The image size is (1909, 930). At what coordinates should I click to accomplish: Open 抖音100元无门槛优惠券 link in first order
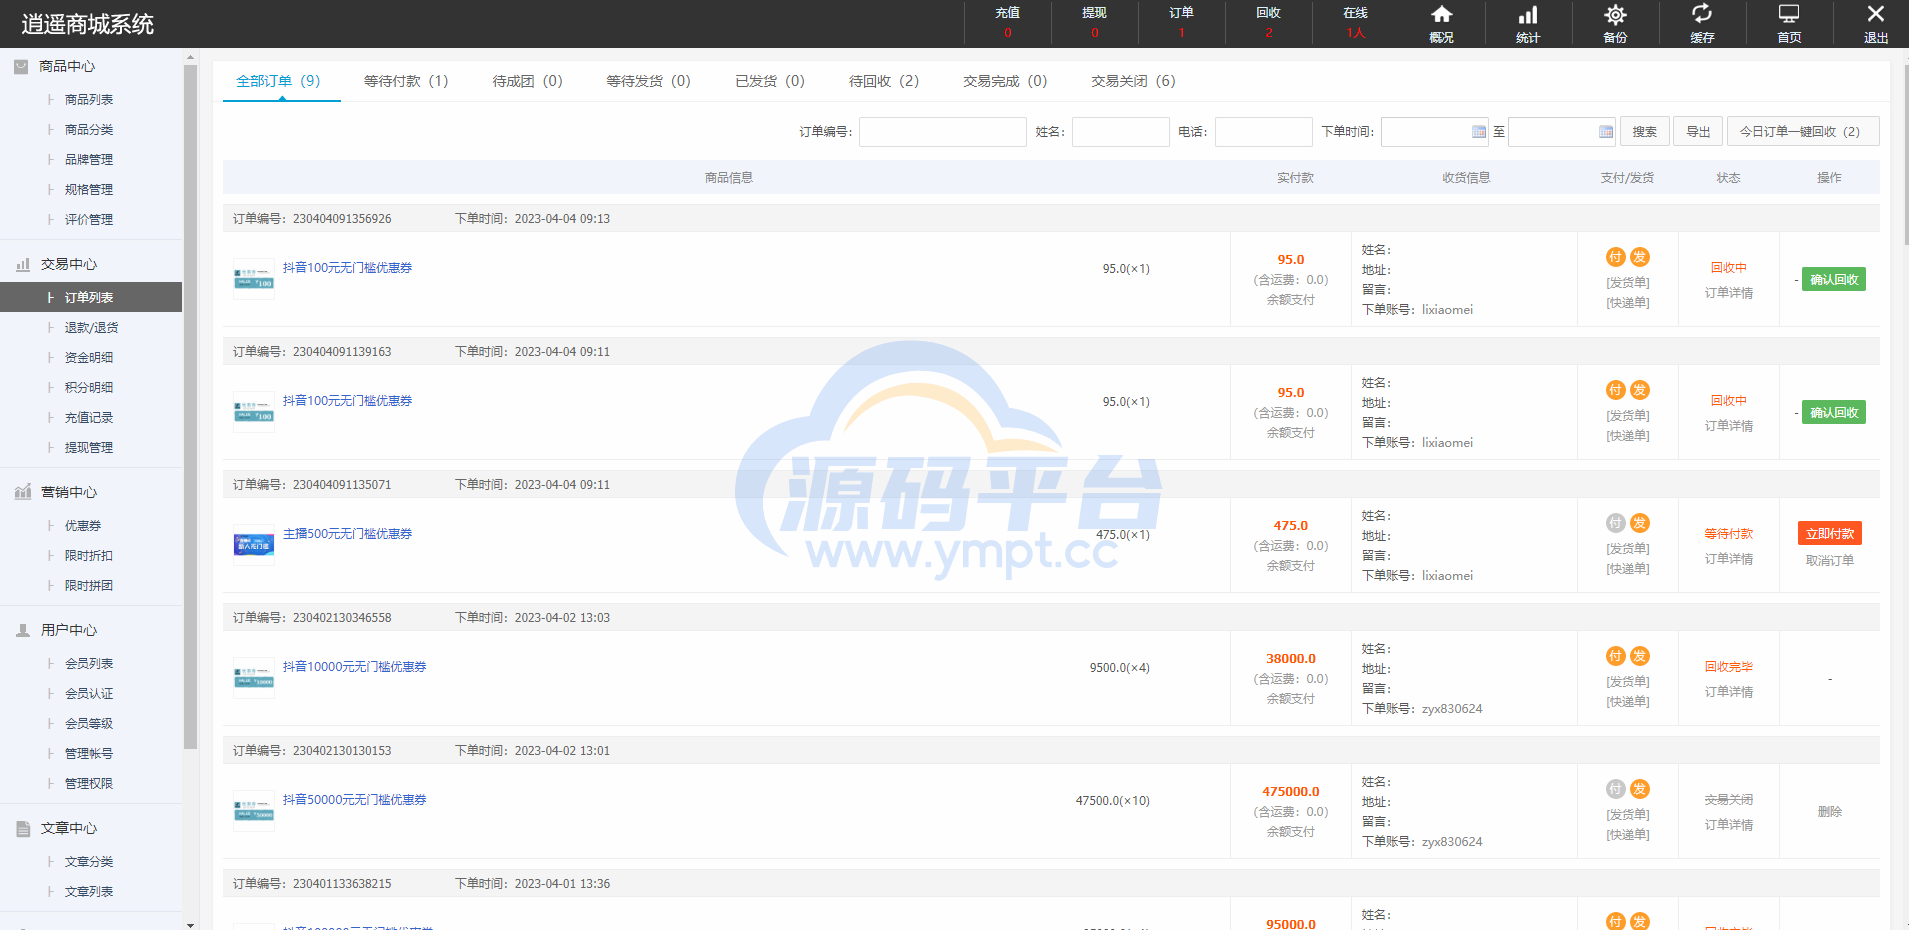point(347,268)
